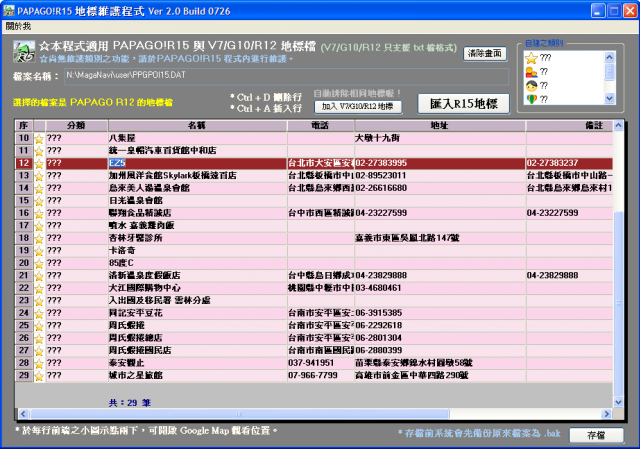The image size is (640, 449).
Task: Click the 匯入R15地標 button
Action: coord(464,104)
